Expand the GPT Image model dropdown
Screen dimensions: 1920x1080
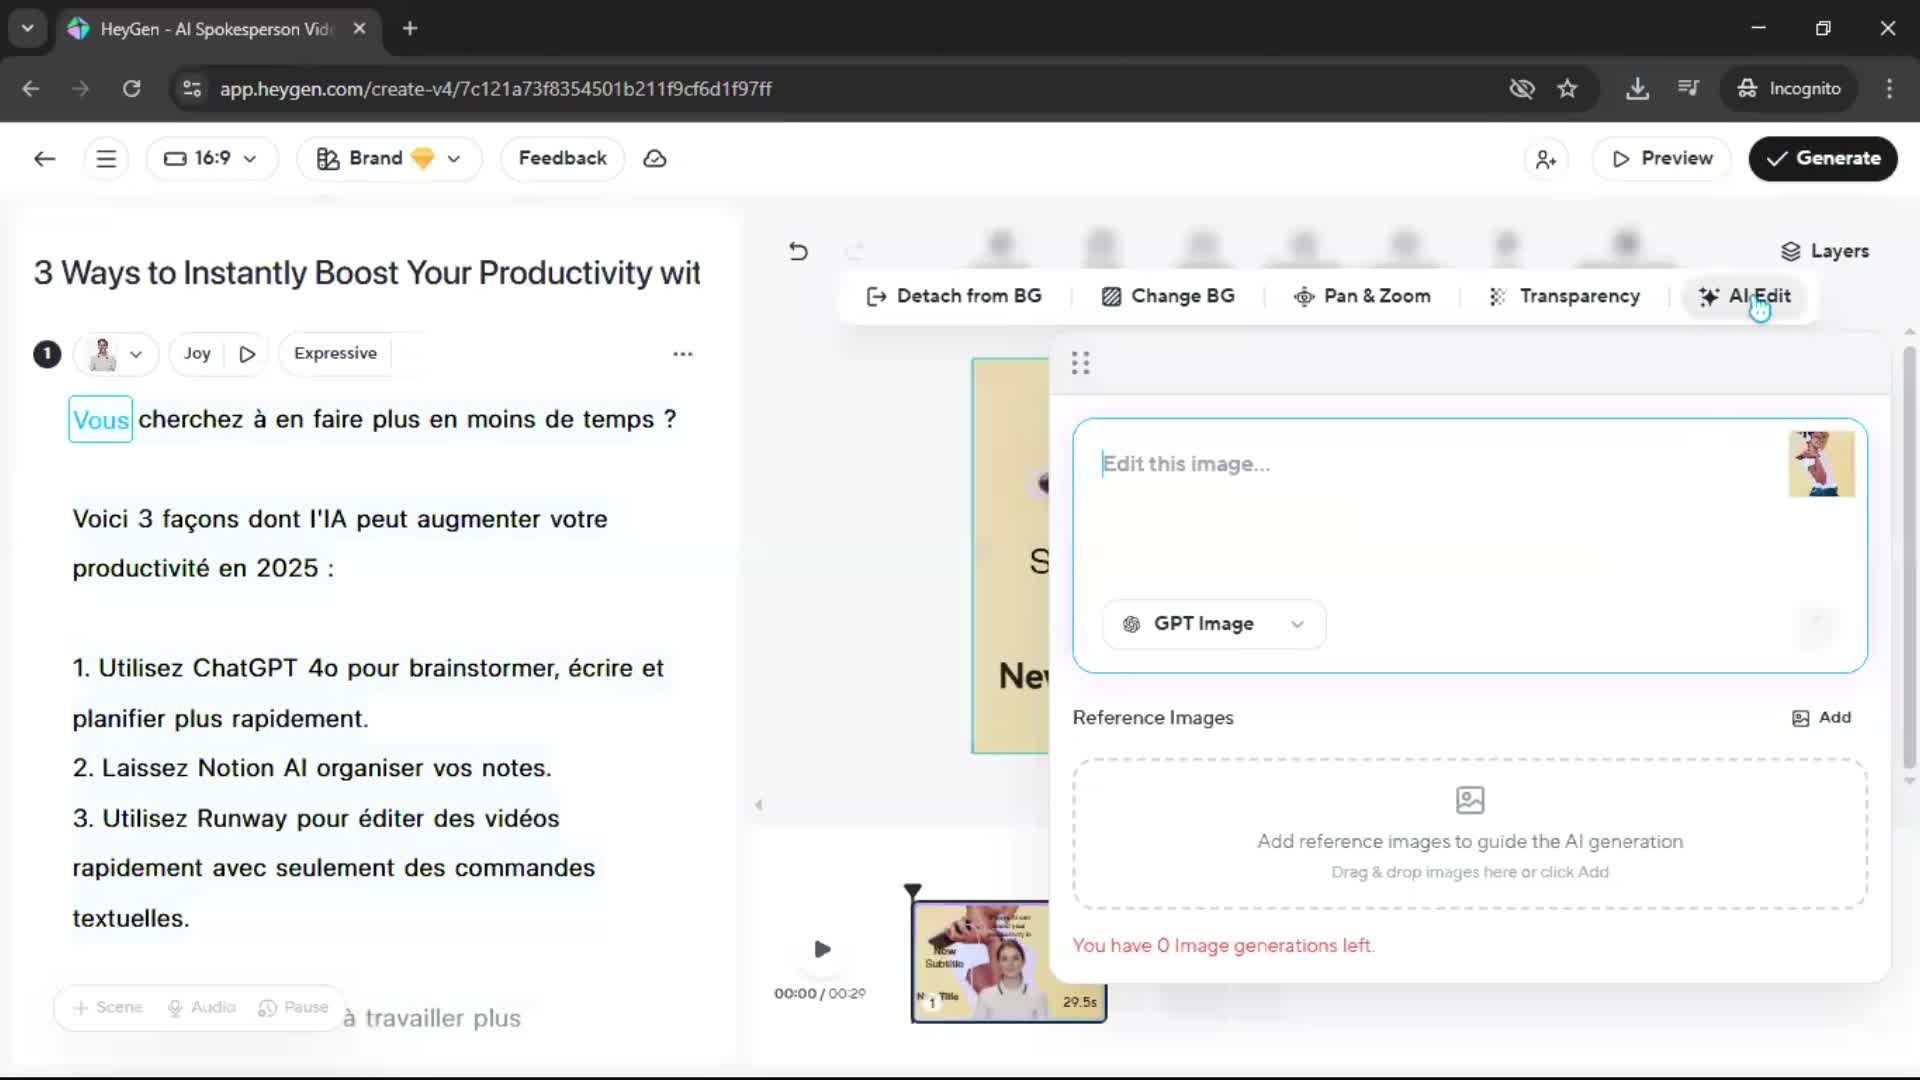[x=1213, y=624]
